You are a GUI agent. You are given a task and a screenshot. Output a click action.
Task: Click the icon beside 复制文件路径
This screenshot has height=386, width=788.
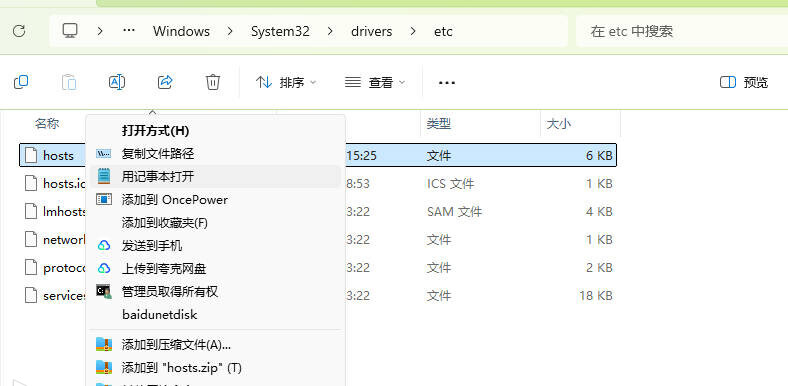[104, 153]
